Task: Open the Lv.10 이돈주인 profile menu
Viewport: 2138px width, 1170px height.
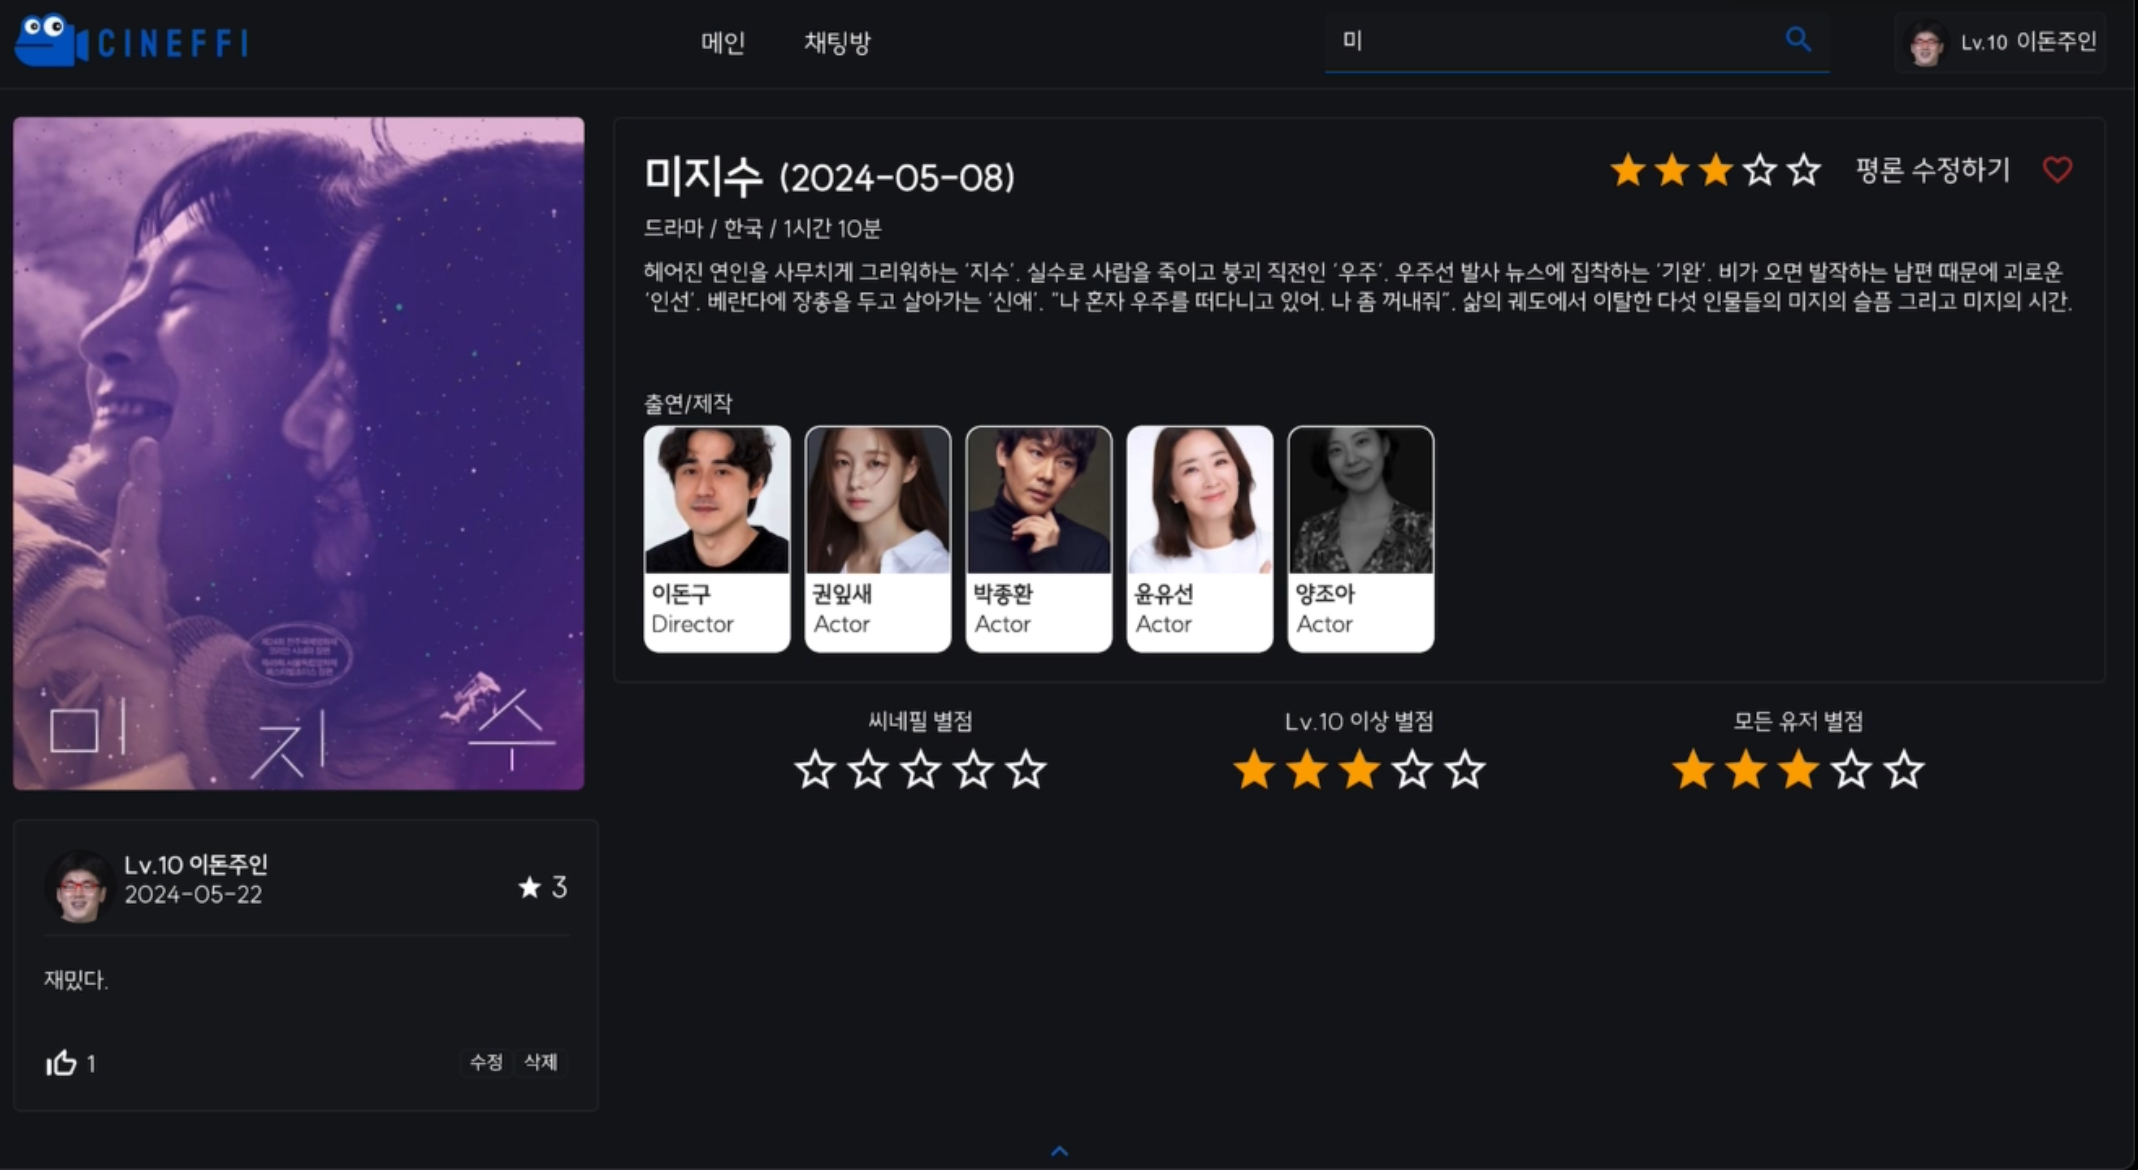Action: click(2000, 43)
